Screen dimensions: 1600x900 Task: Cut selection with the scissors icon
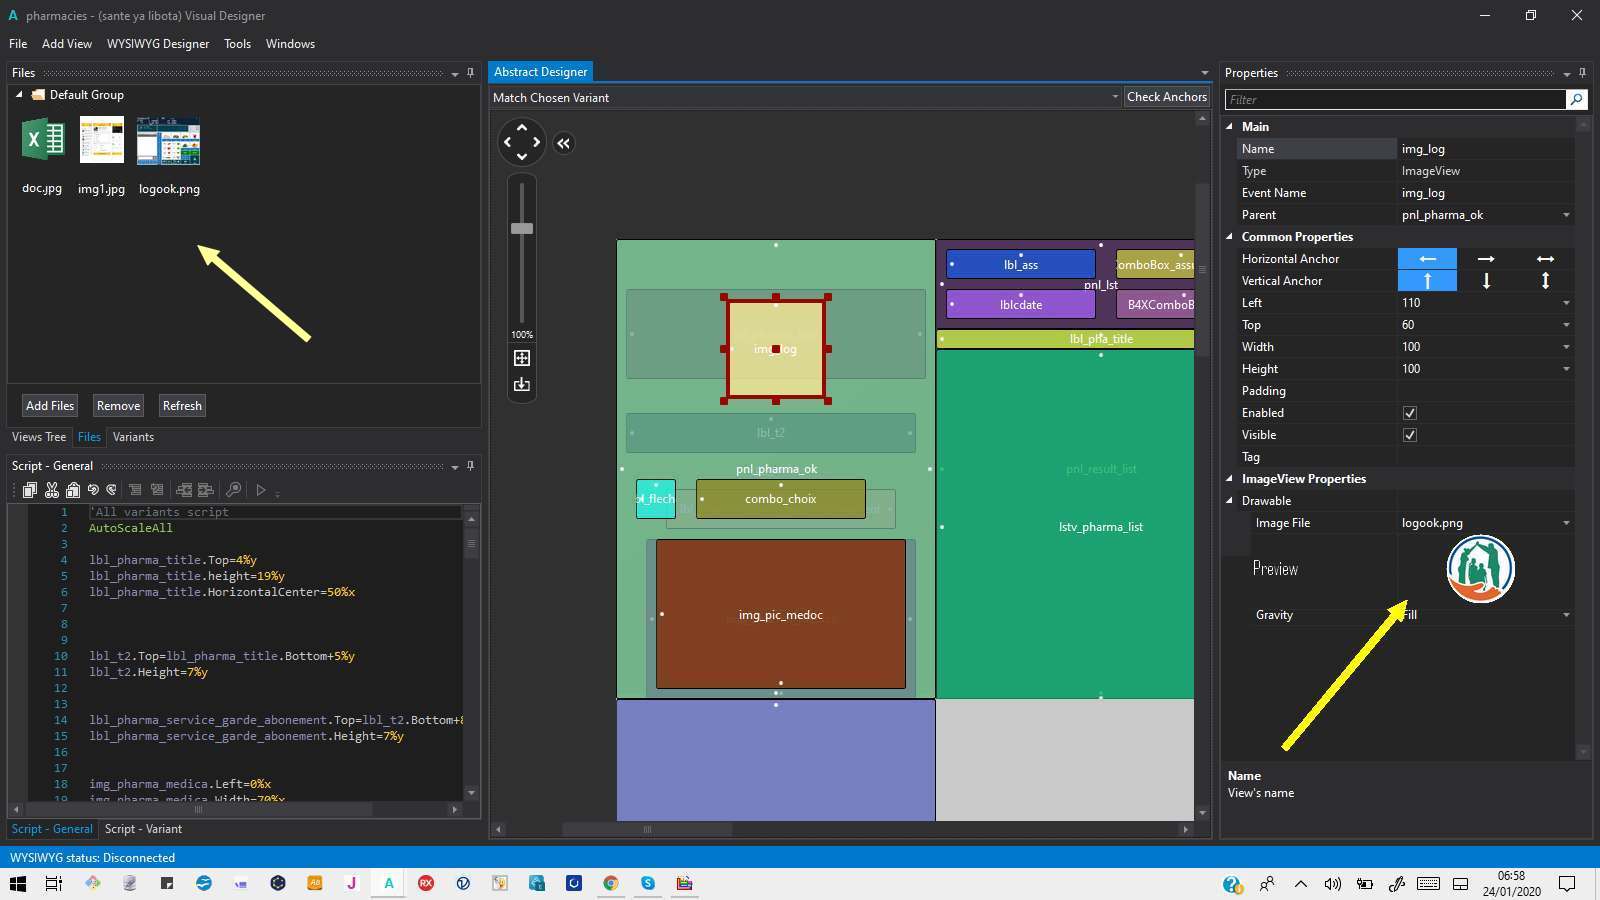coord(52,490)
